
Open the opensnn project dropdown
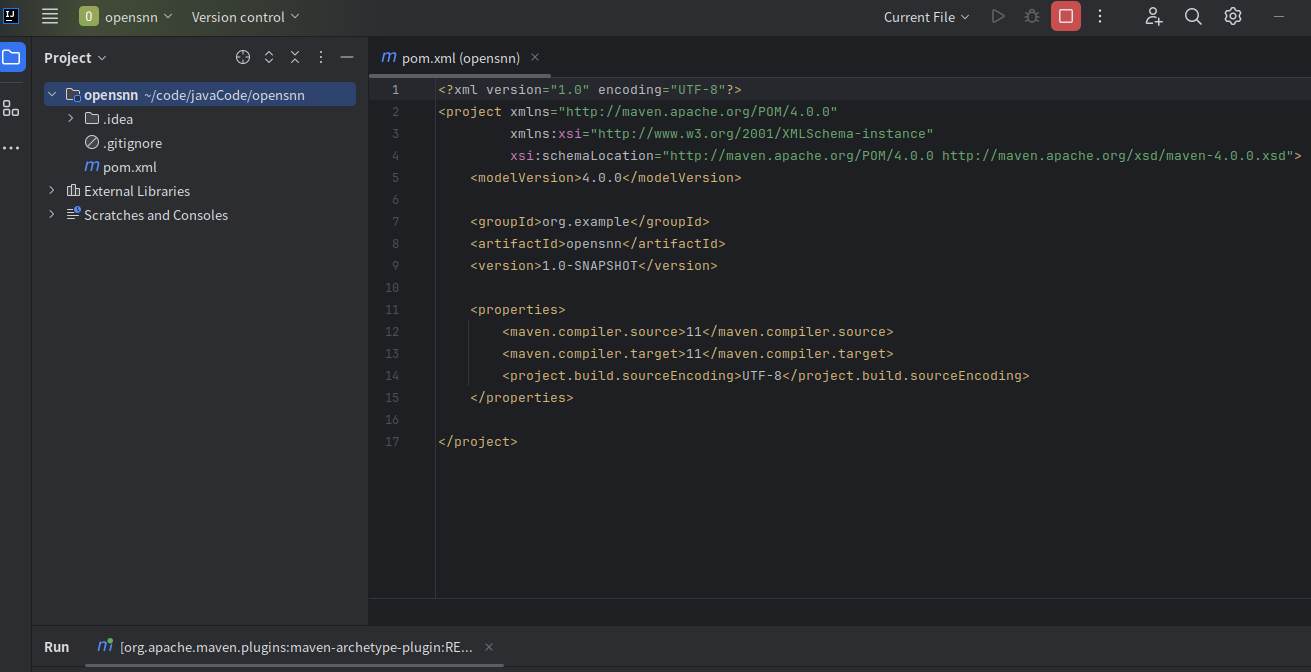[x=126, y=17]
